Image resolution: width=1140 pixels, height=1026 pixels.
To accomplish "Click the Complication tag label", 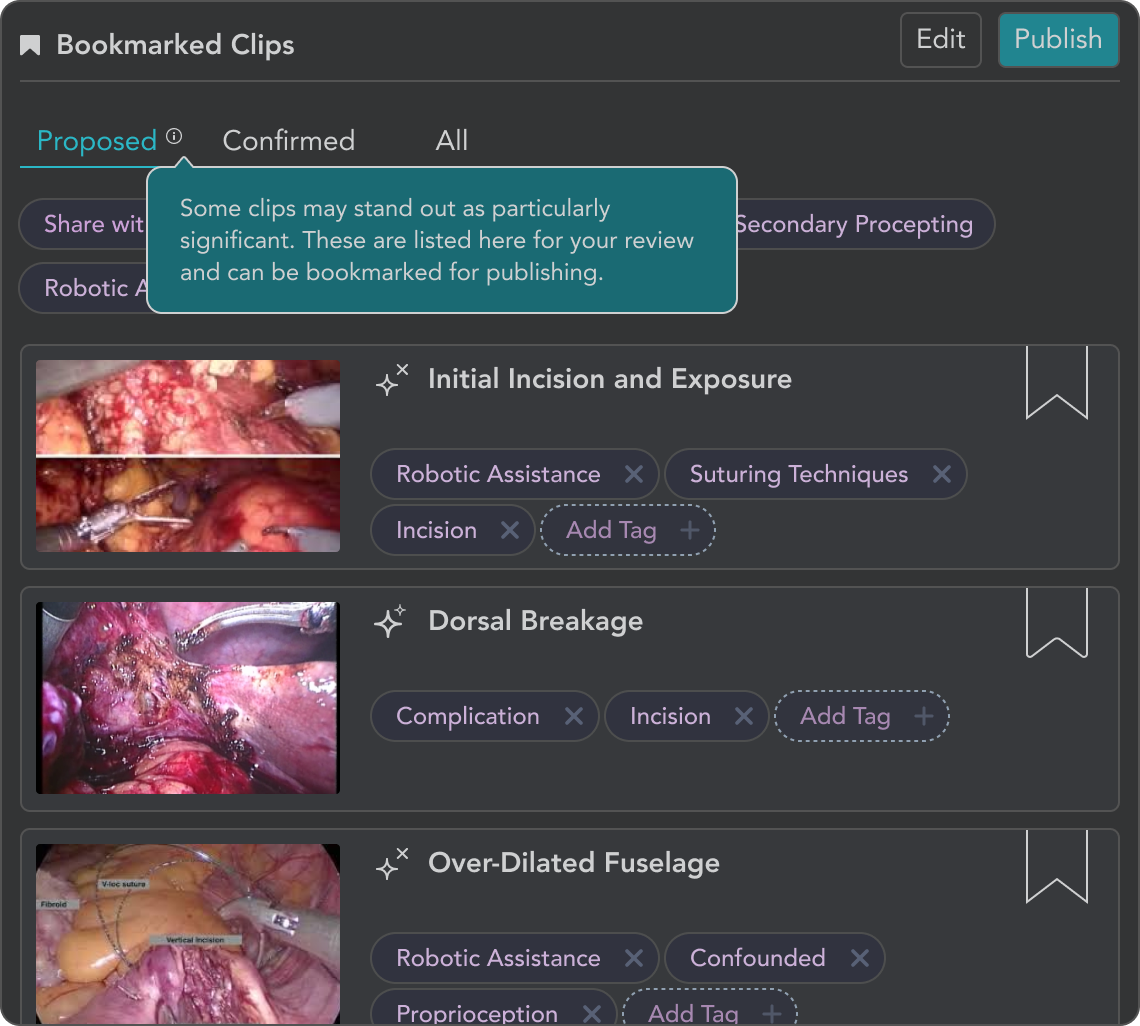I will [468, 716].
